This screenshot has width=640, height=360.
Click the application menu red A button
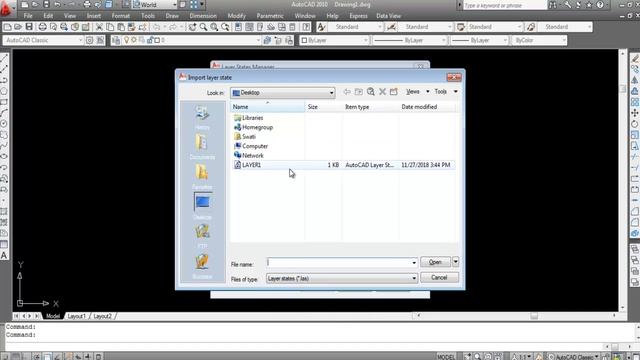[x=5, y=8]
